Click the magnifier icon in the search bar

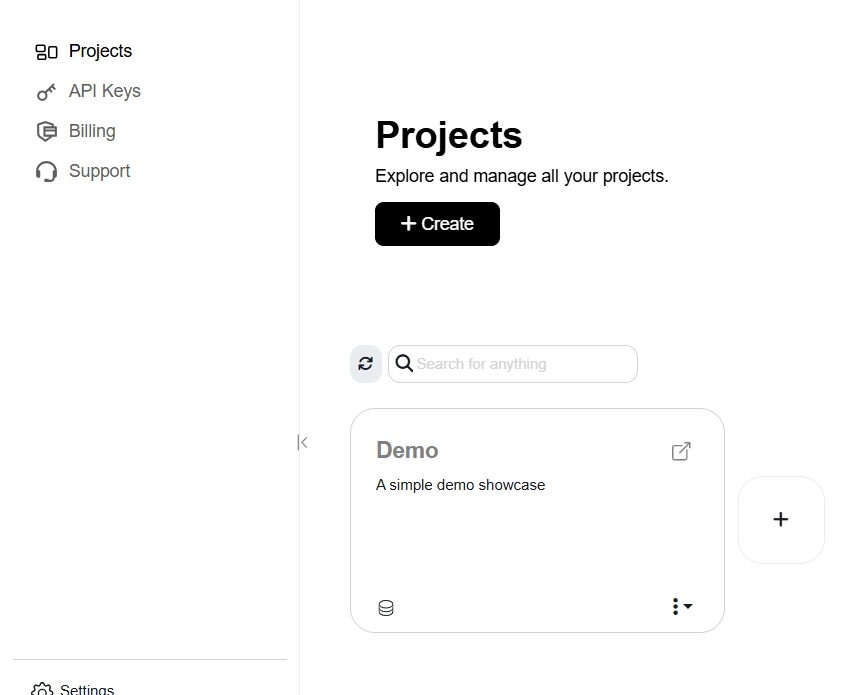(404, 364)
